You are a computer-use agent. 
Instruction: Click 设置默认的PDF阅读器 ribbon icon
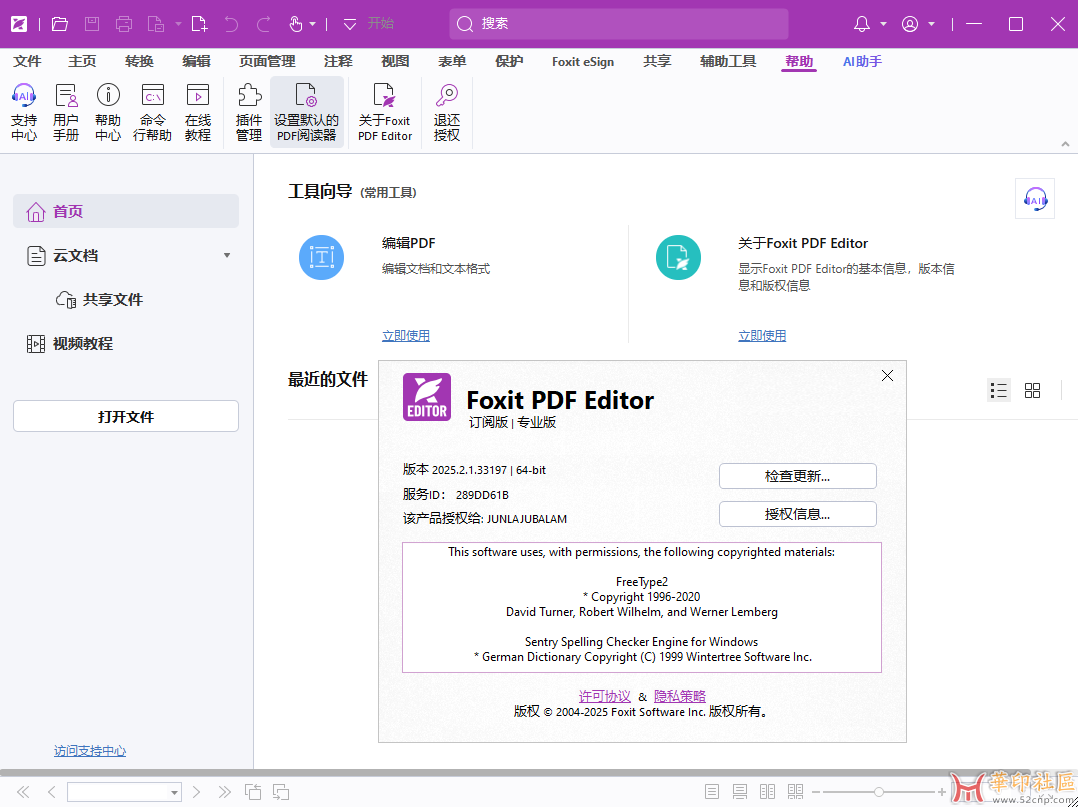306,96
